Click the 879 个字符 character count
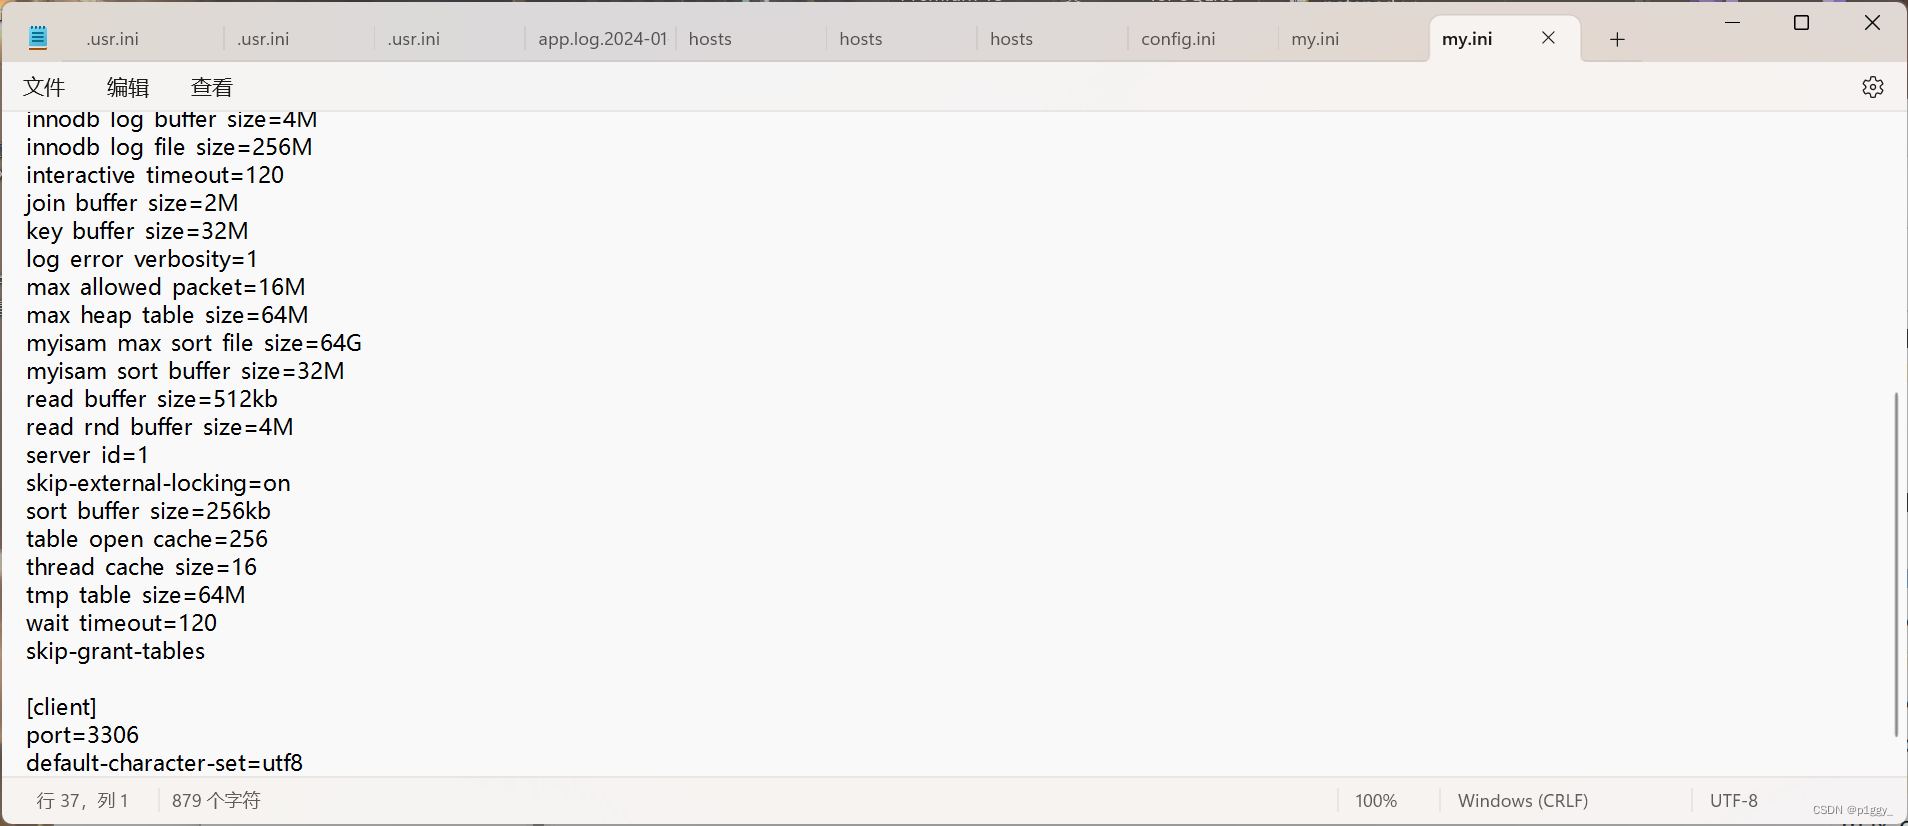Screen dimensions: 1908x826 click(216, 801)
